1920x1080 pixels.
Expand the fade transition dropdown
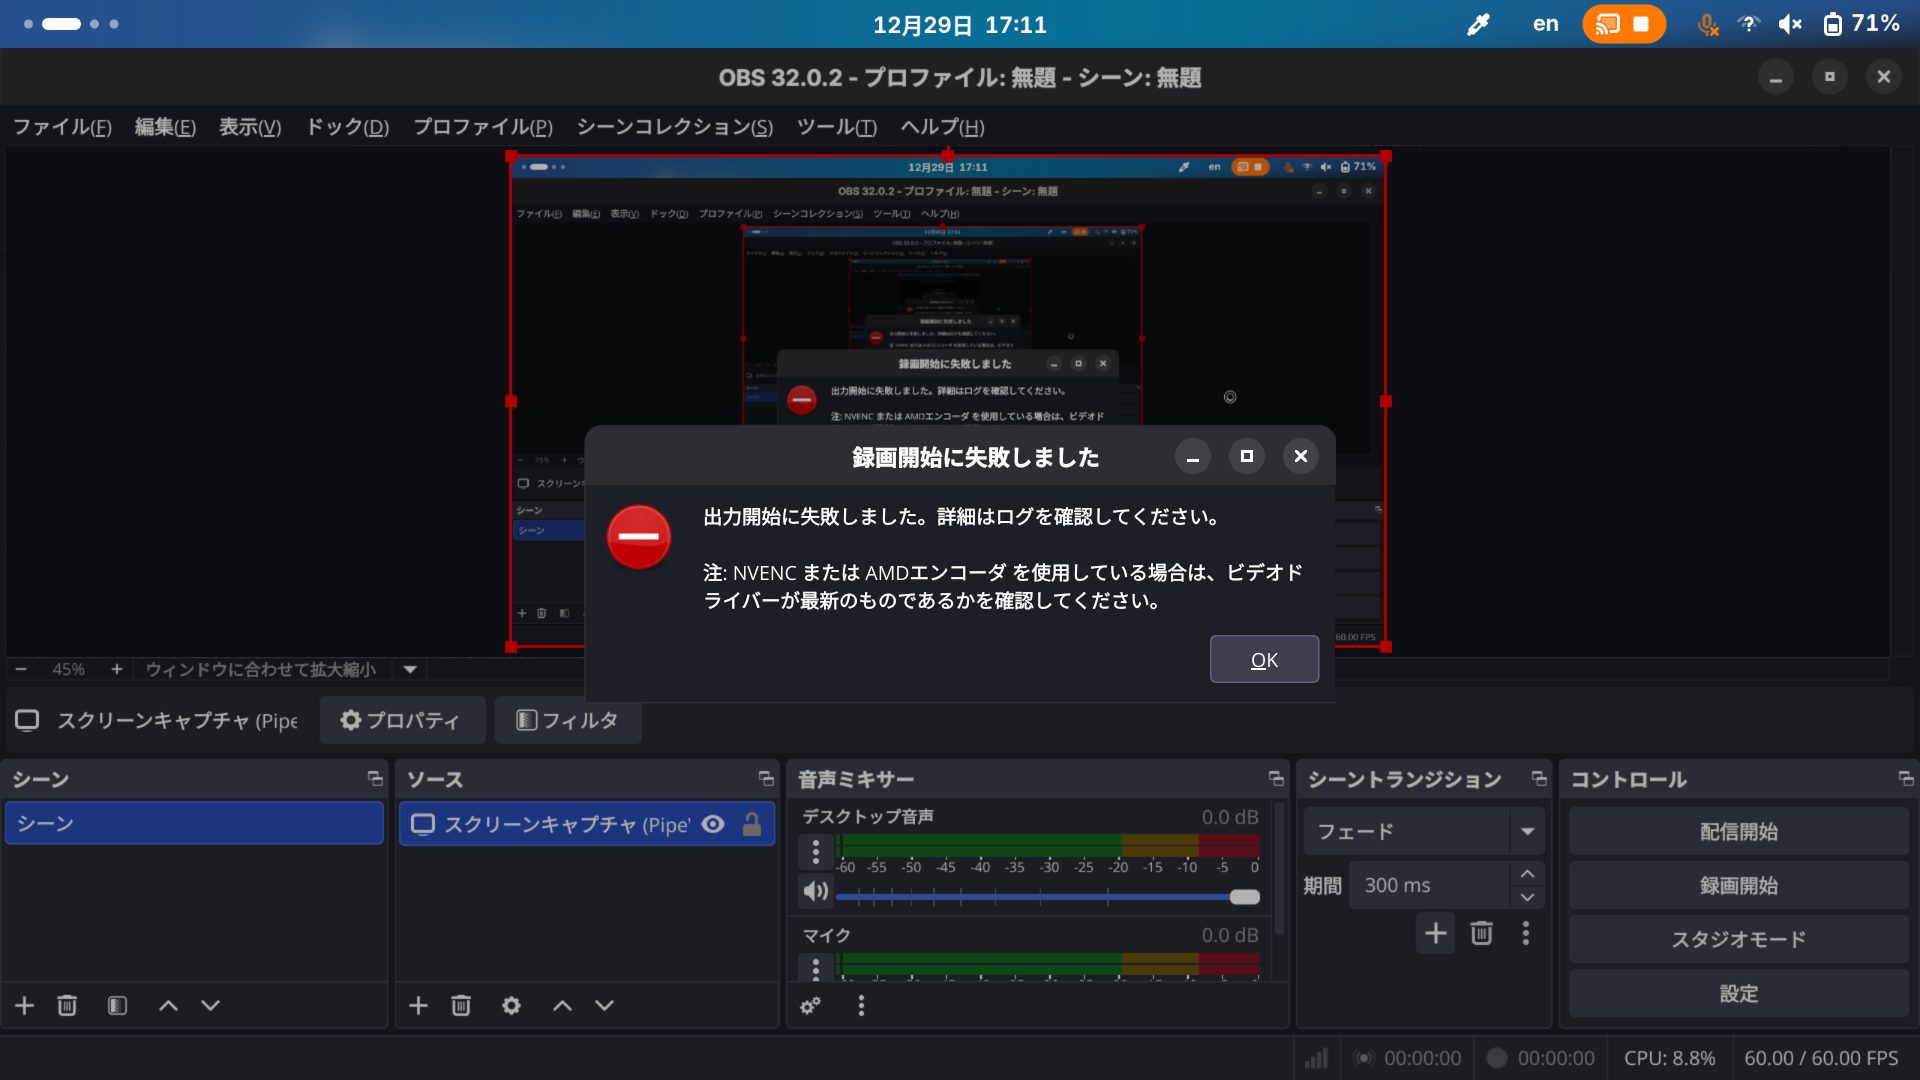point(1527,831)
